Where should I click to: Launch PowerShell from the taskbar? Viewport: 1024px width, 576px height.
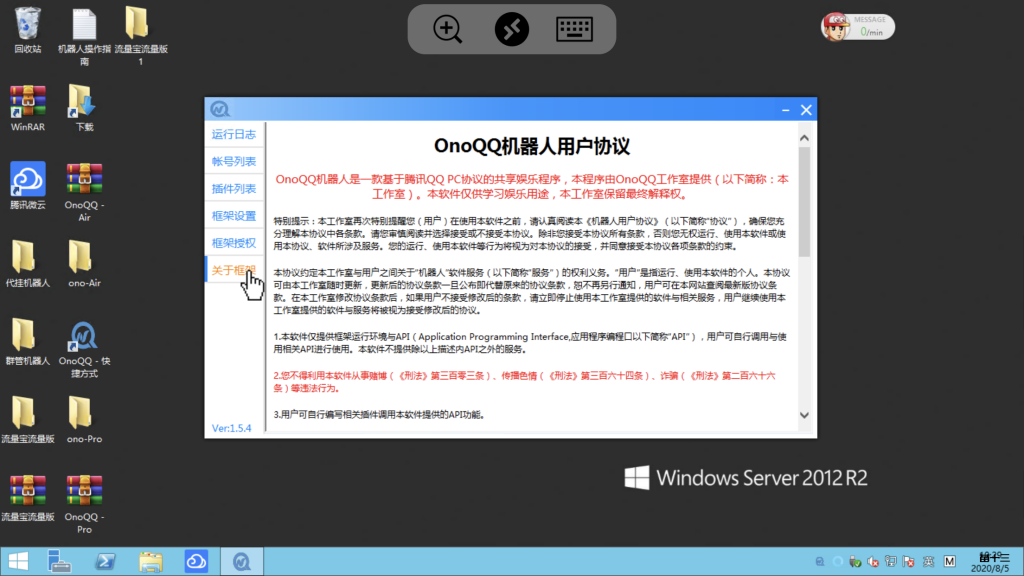105,562
